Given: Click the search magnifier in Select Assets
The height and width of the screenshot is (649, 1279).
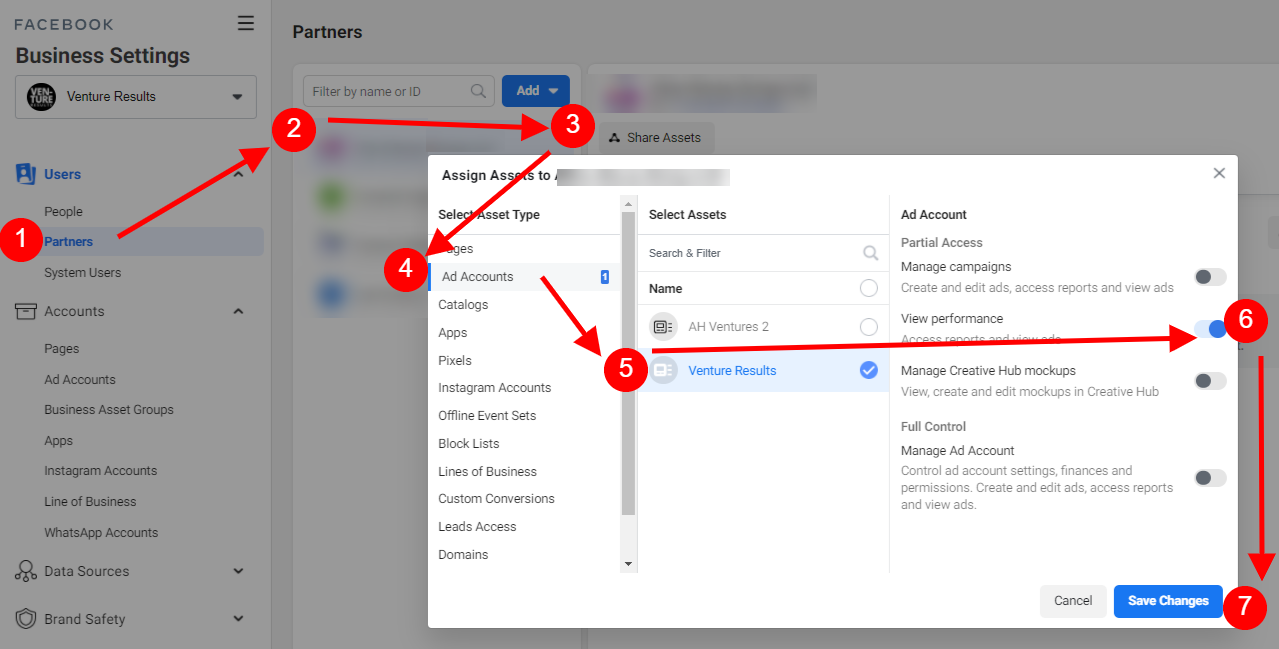Looking at the screenshot, I should point(870,253).
